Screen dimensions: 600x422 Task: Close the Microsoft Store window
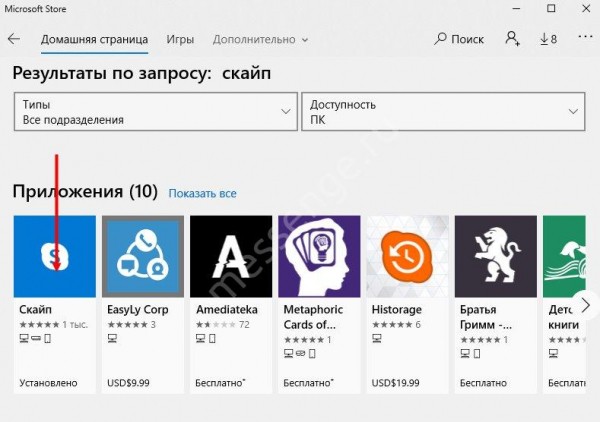[586, 8]
